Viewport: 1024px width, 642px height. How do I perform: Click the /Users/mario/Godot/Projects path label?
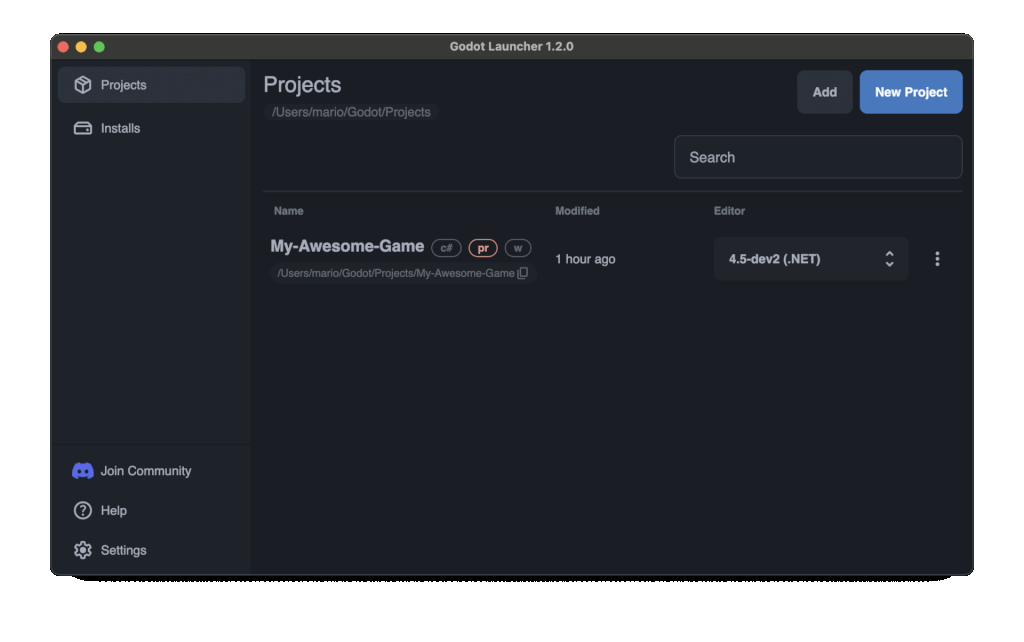click(351, 112)
